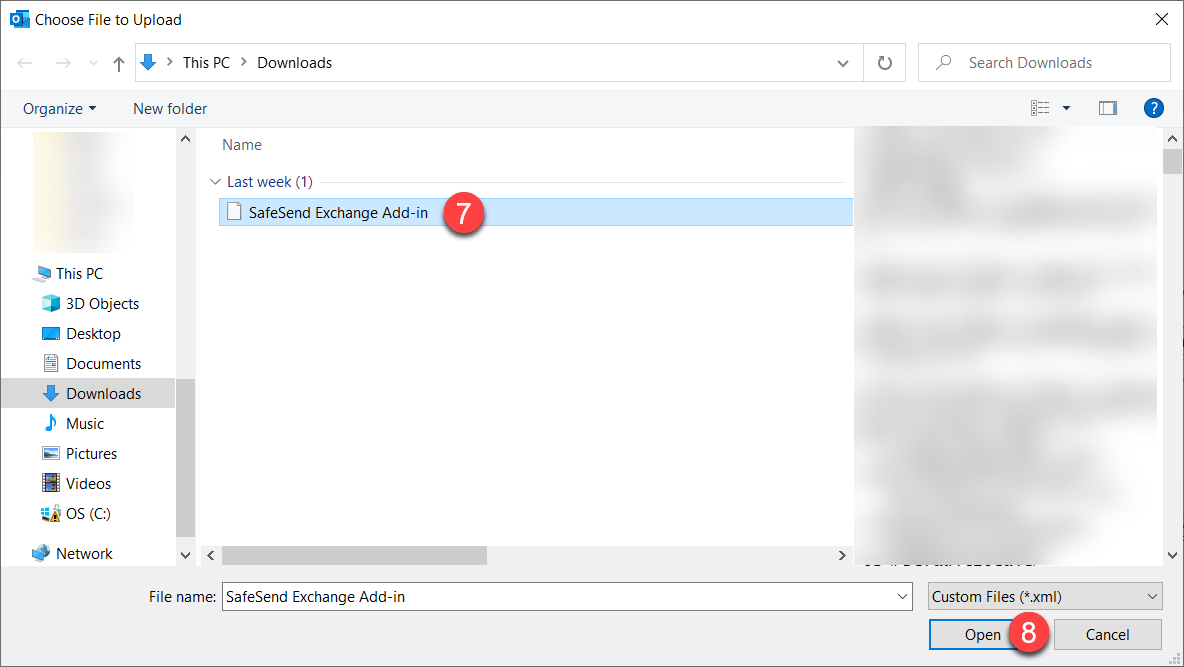1184x667 pixels.
Task: Click the Outlook icon in title bar
Action: [x=19, y=19]
